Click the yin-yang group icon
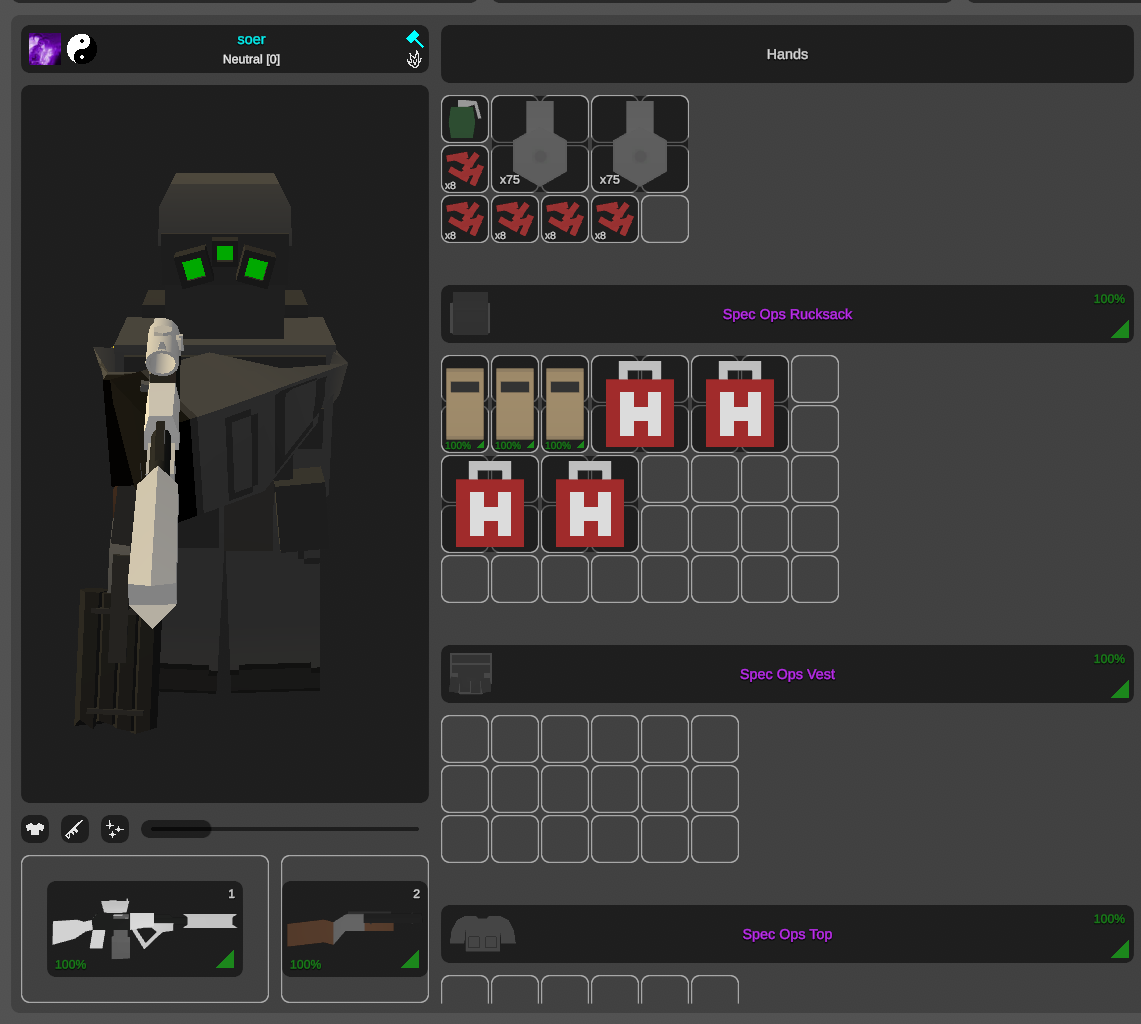The width and height of the screenshot is (1141, 1024). pyautogui.click(x=82, y=49)
